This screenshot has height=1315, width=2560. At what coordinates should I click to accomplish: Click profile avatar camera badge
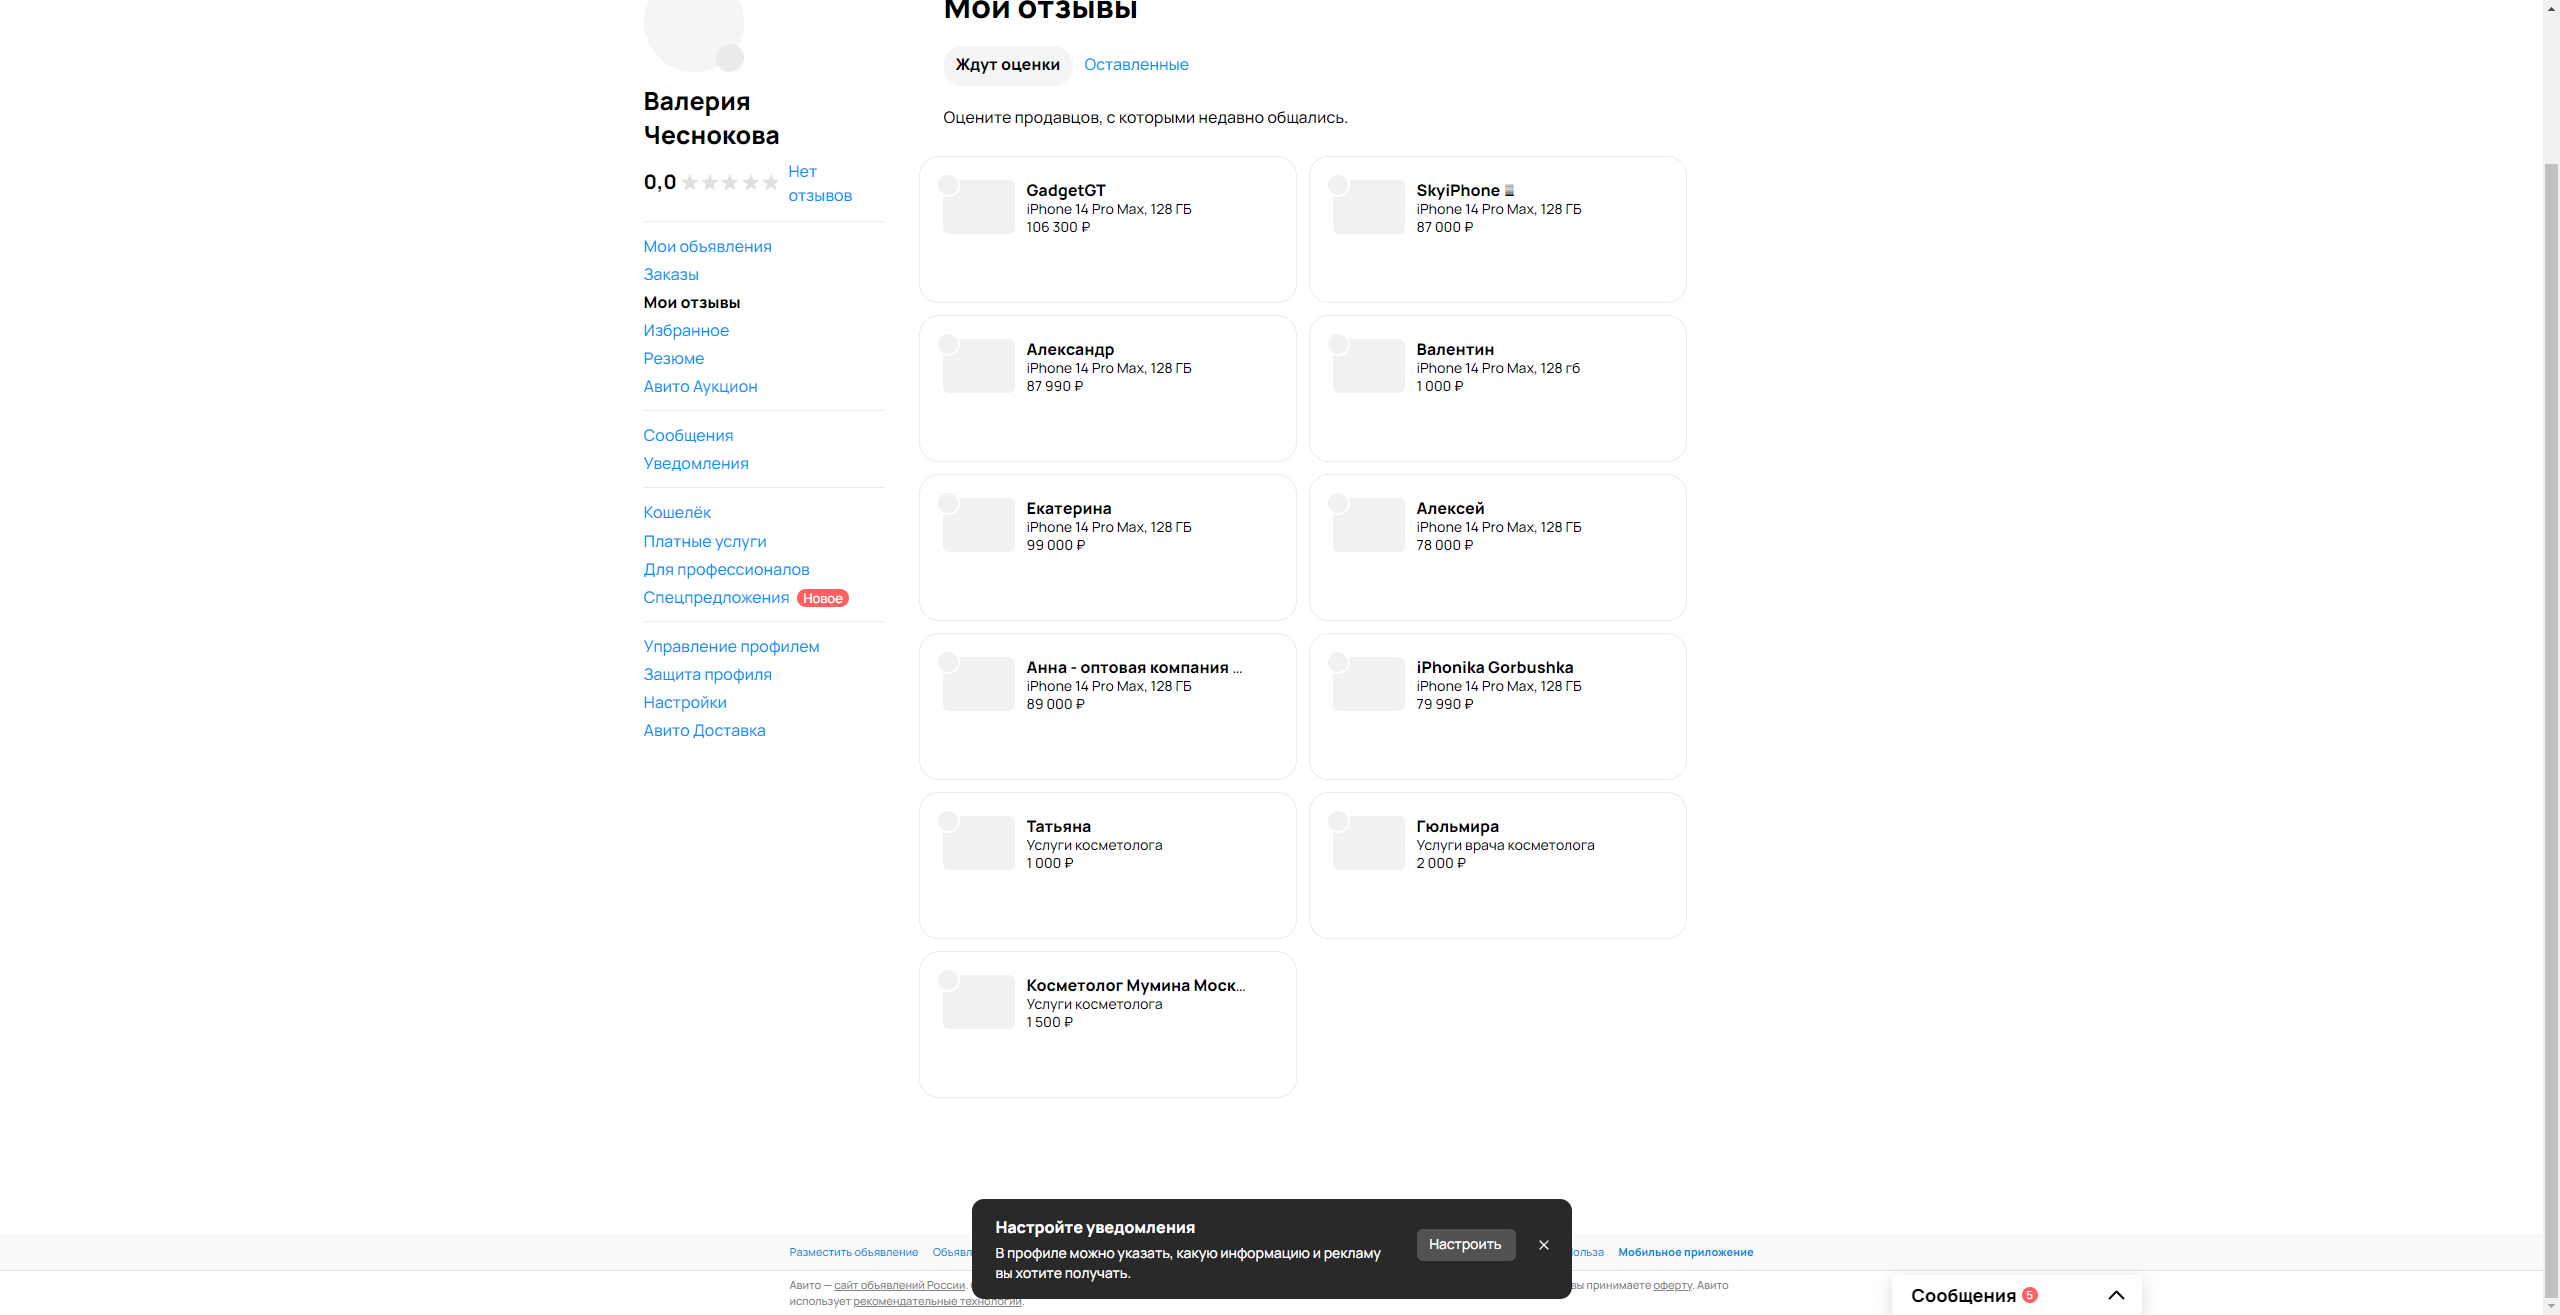point(730,58)
